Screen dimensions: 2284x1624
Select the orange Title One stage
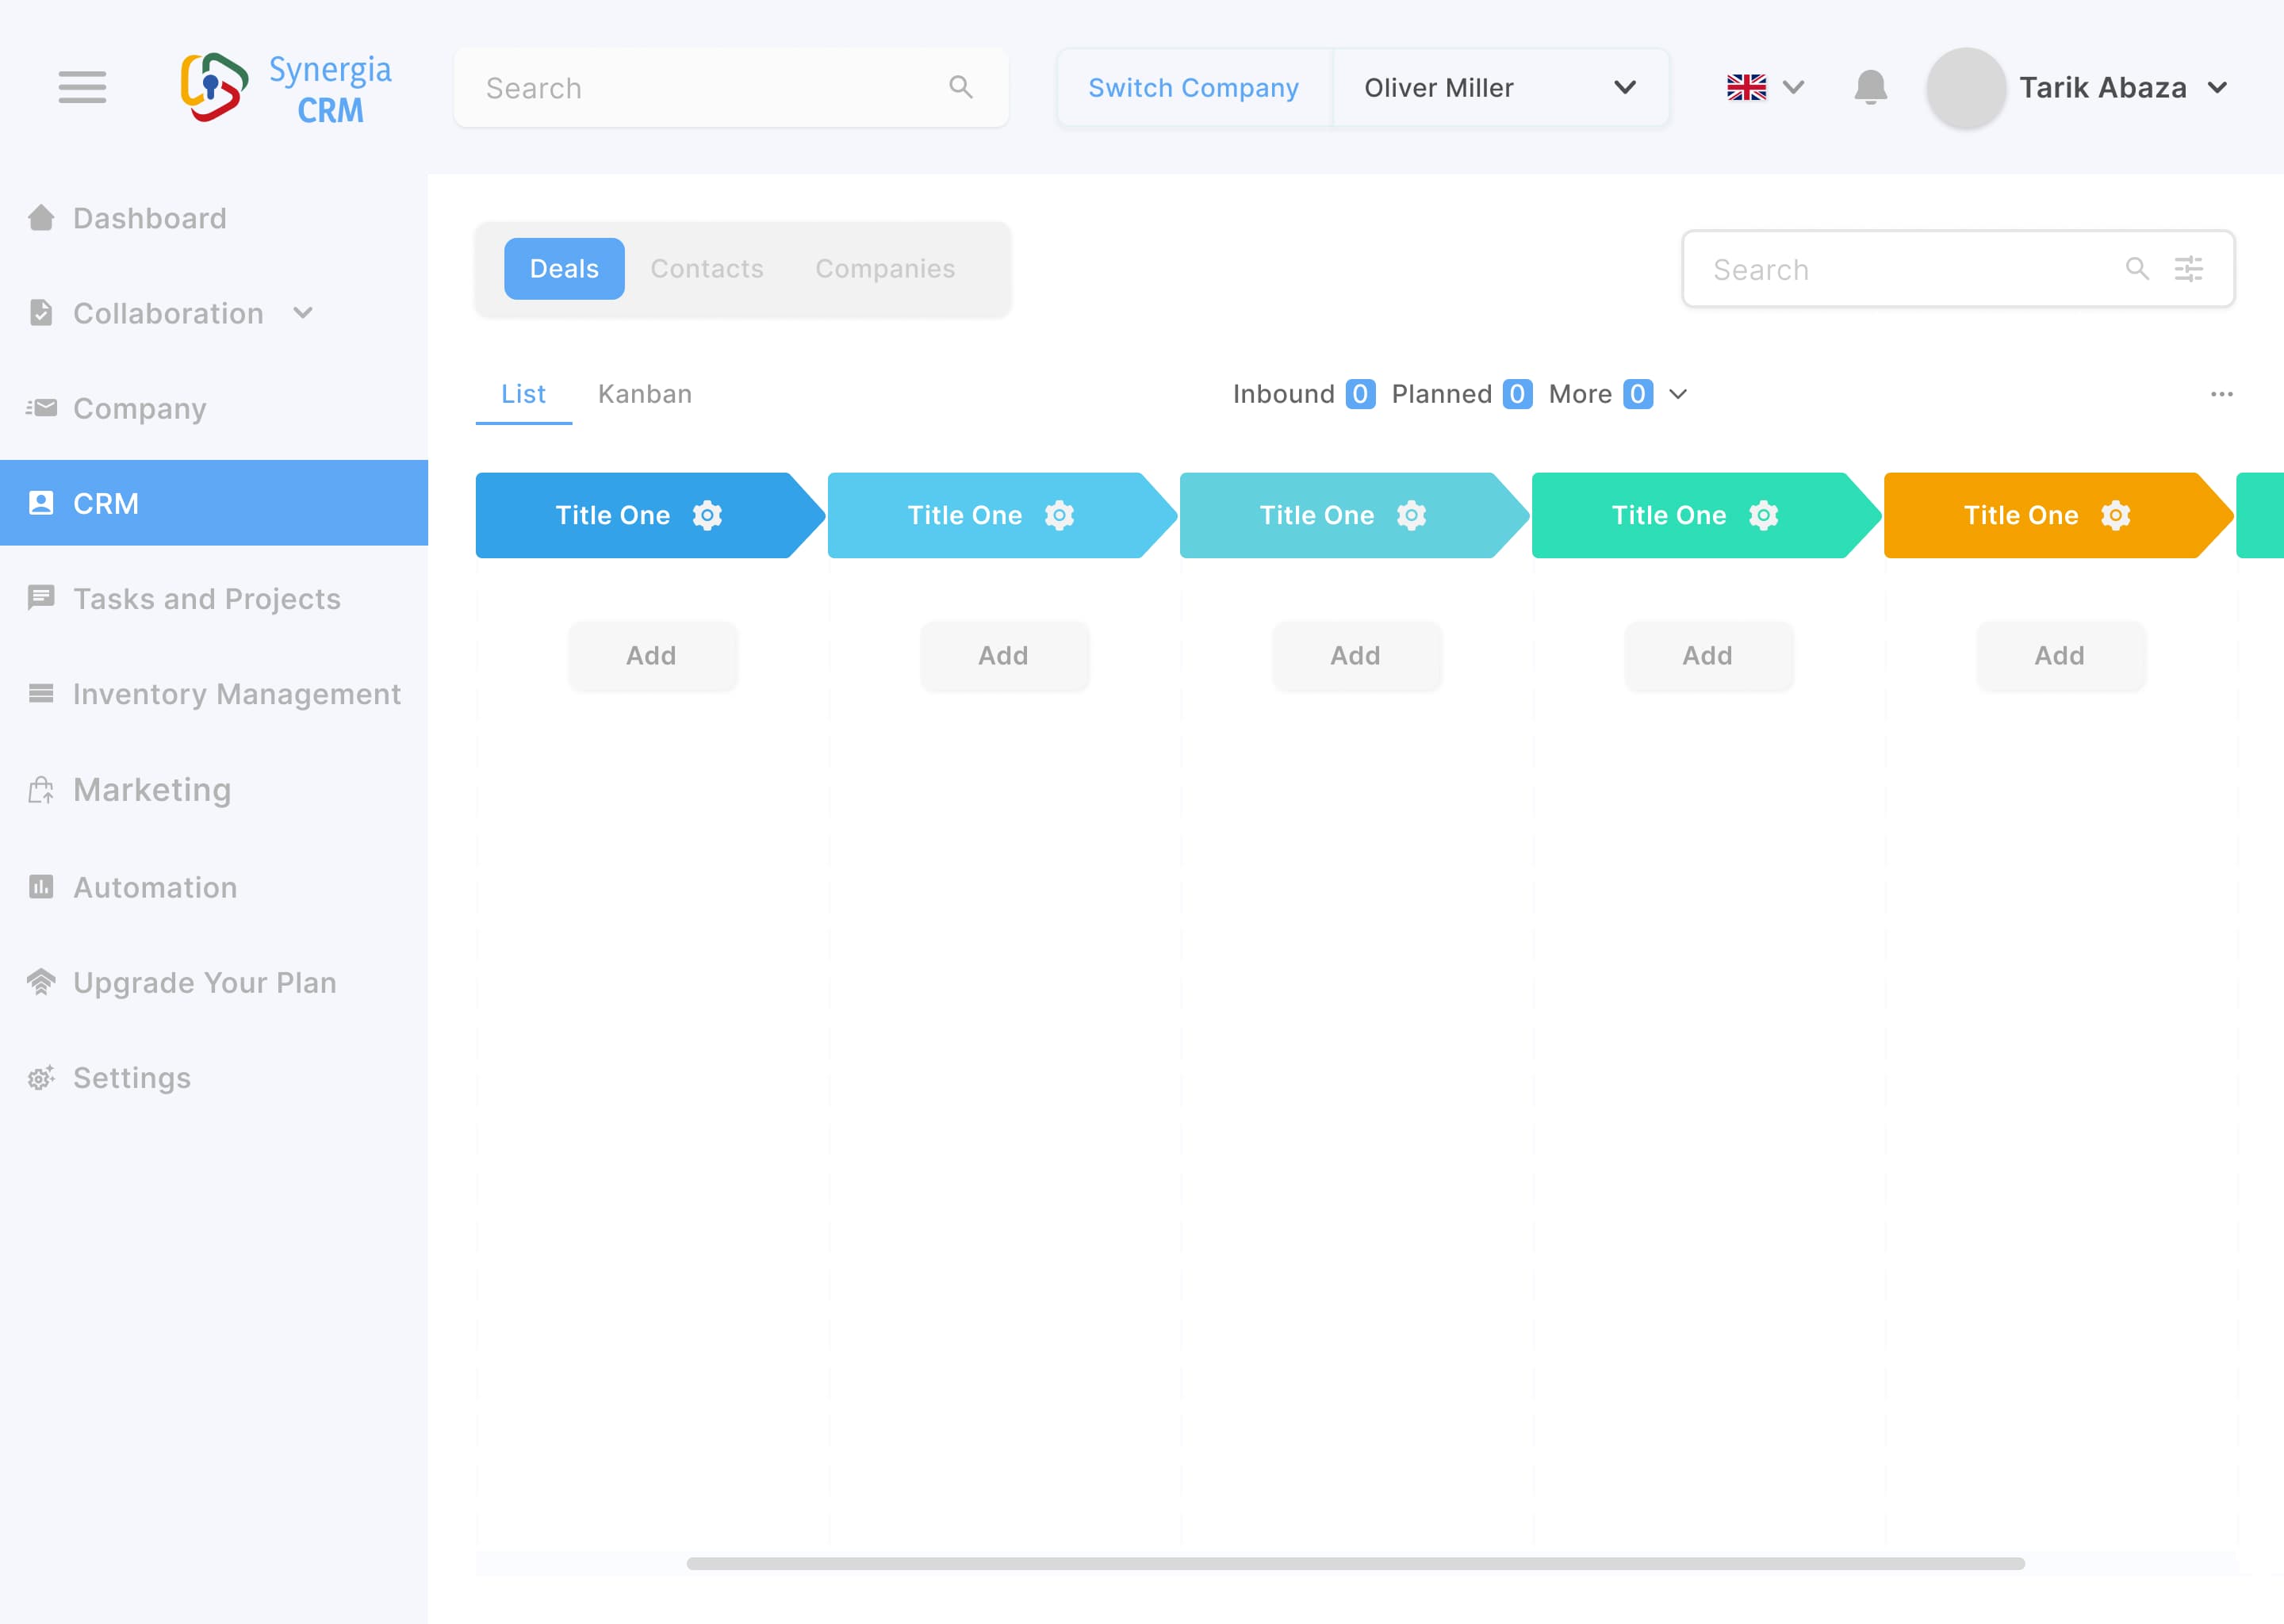[x=2058, y=515]
